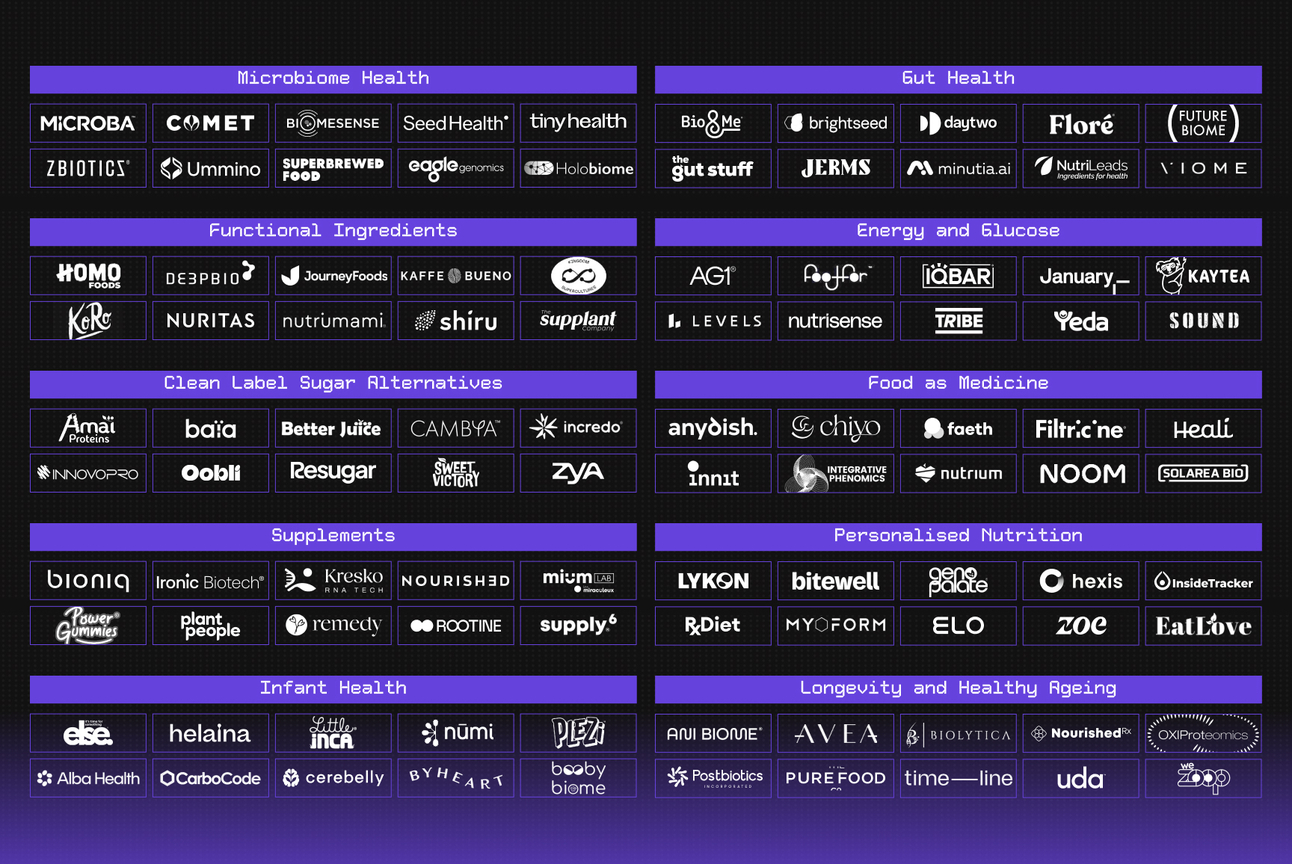This screenshot has height=864, width=1292.
Task: Open the Sweet Victory logo tile
Action: pyautogui.click(x=456, y=473)
